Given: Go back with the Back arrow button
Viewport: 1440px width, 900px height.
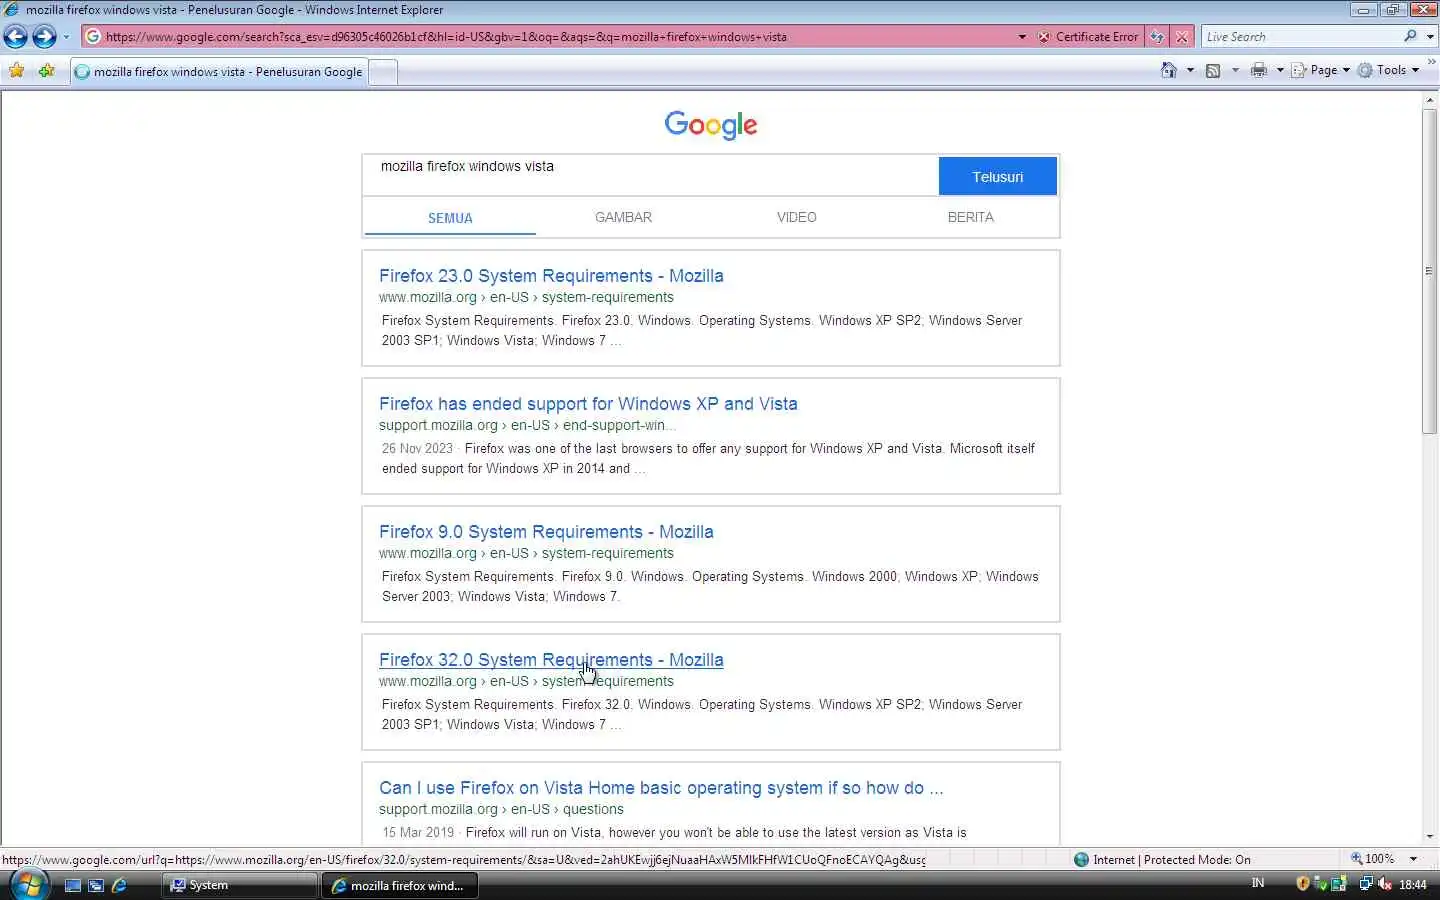Looking at the screenshot, I should pos(15,37).
